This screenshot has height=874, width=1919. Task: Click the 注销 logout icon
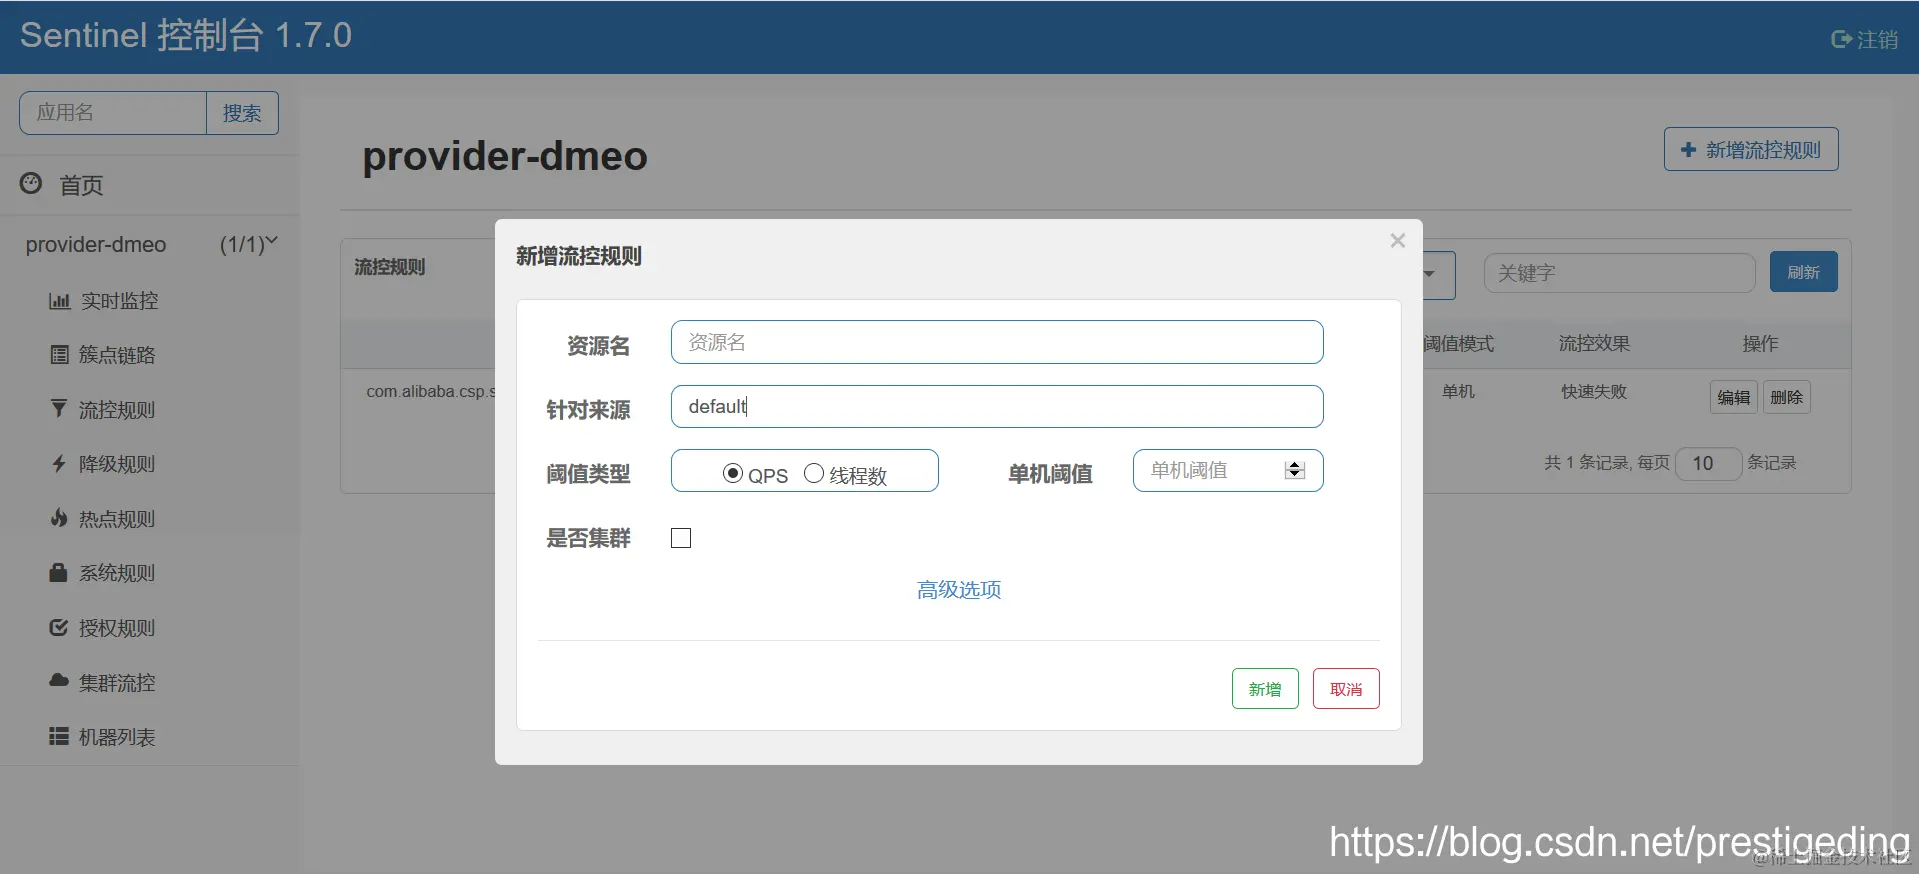(x=1841, y=39)
